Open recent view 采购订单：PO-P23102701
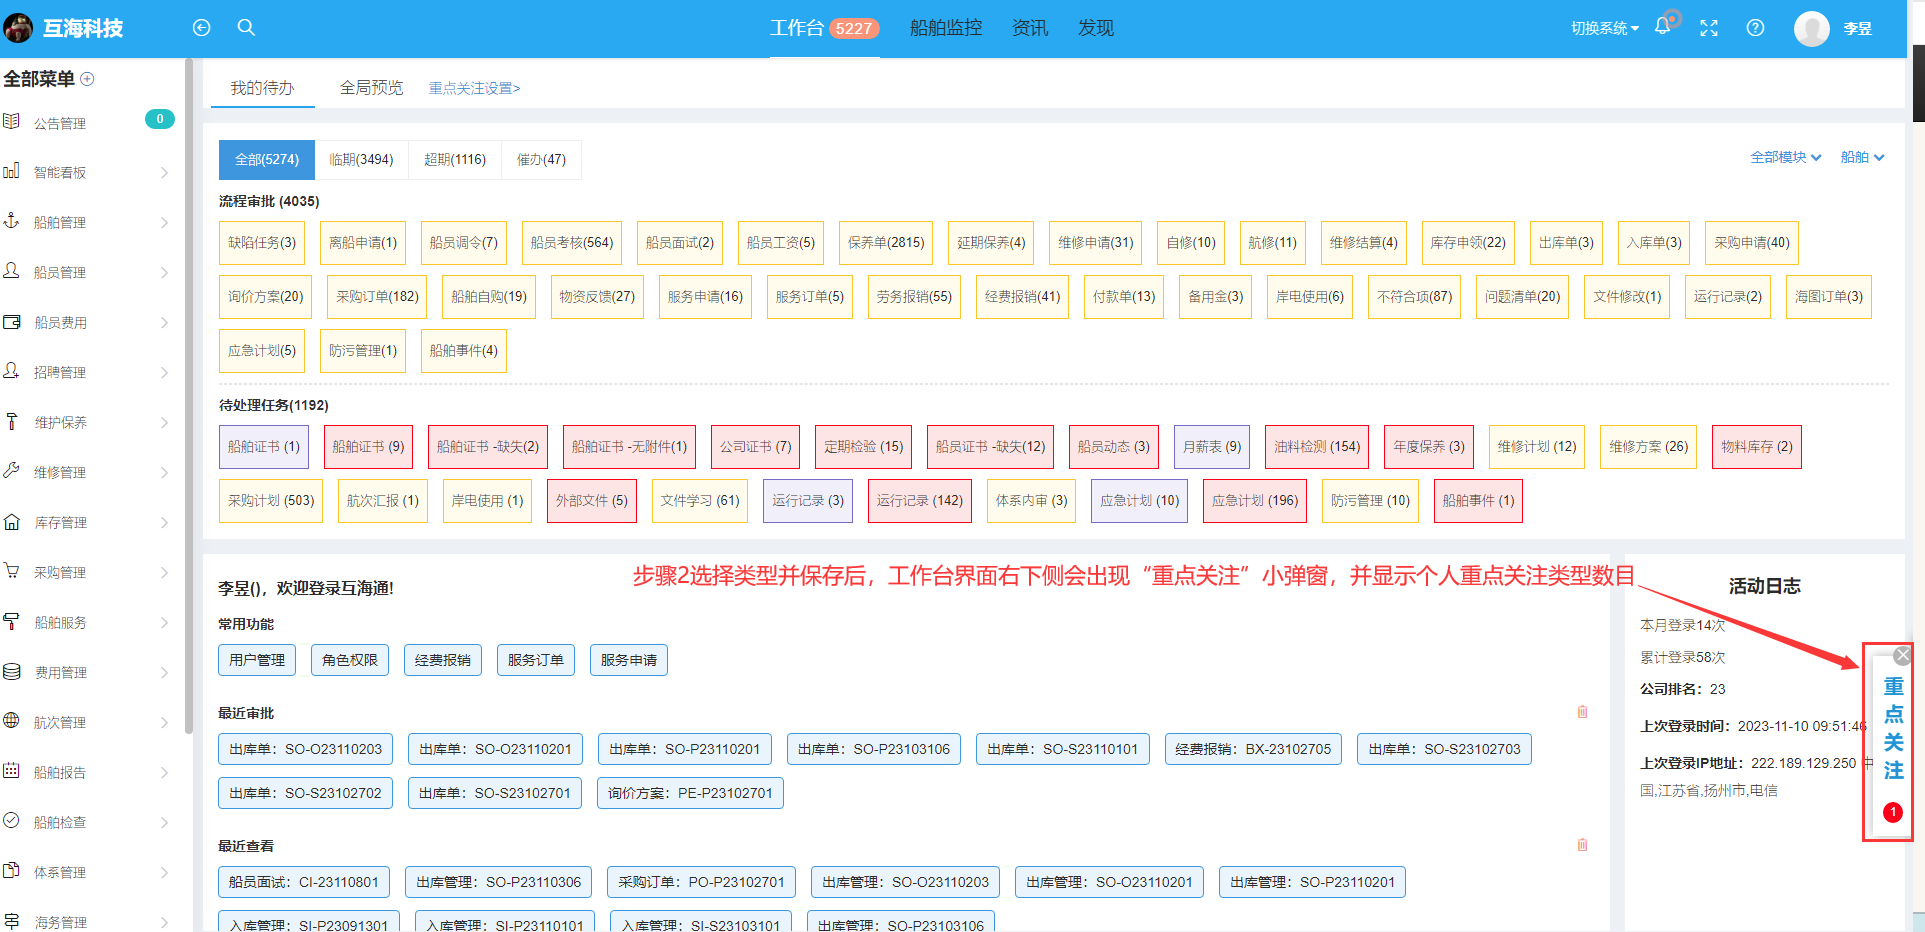 701,882
